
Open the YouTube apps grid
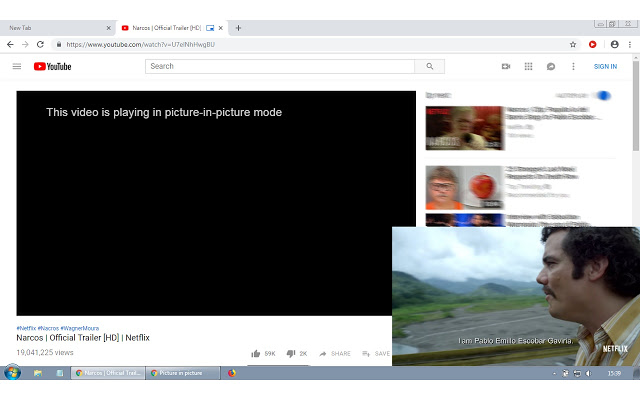click(x=528, y=66)
